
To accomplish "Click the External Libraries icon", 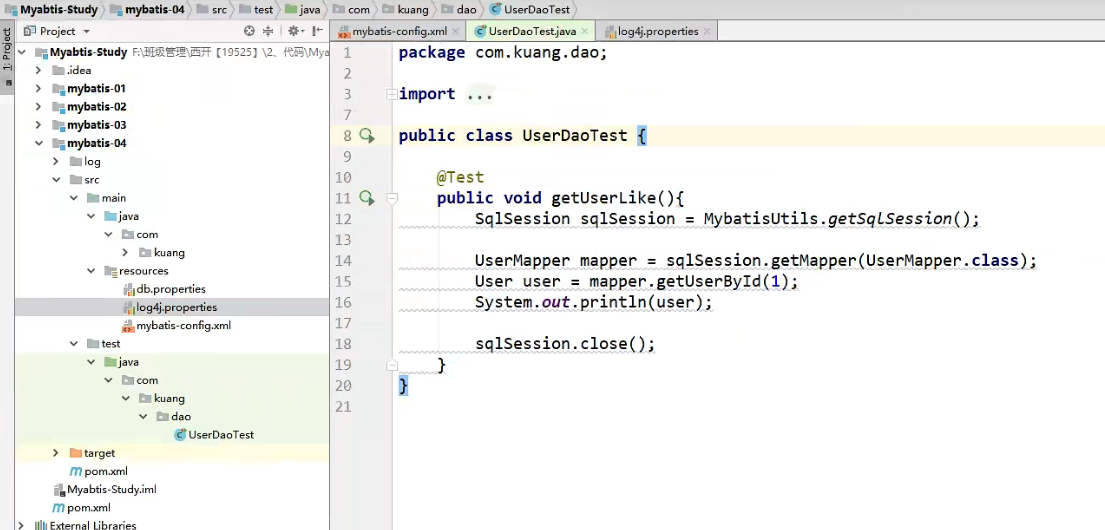I will pos(41,525).
